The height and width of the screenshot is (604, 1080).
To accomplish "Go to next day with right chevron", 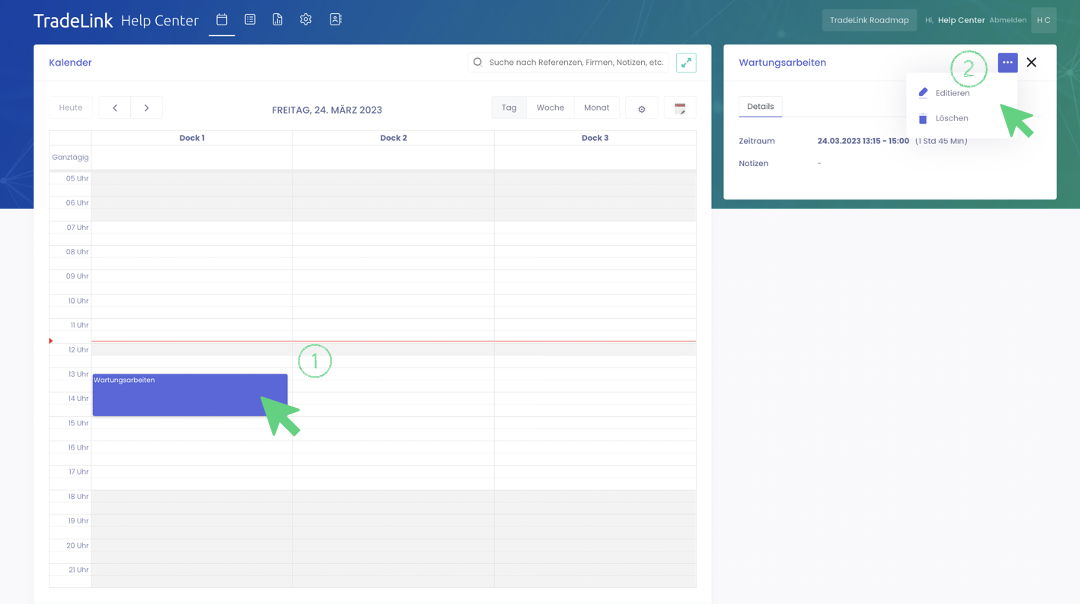I will click(x=146, y=108).
